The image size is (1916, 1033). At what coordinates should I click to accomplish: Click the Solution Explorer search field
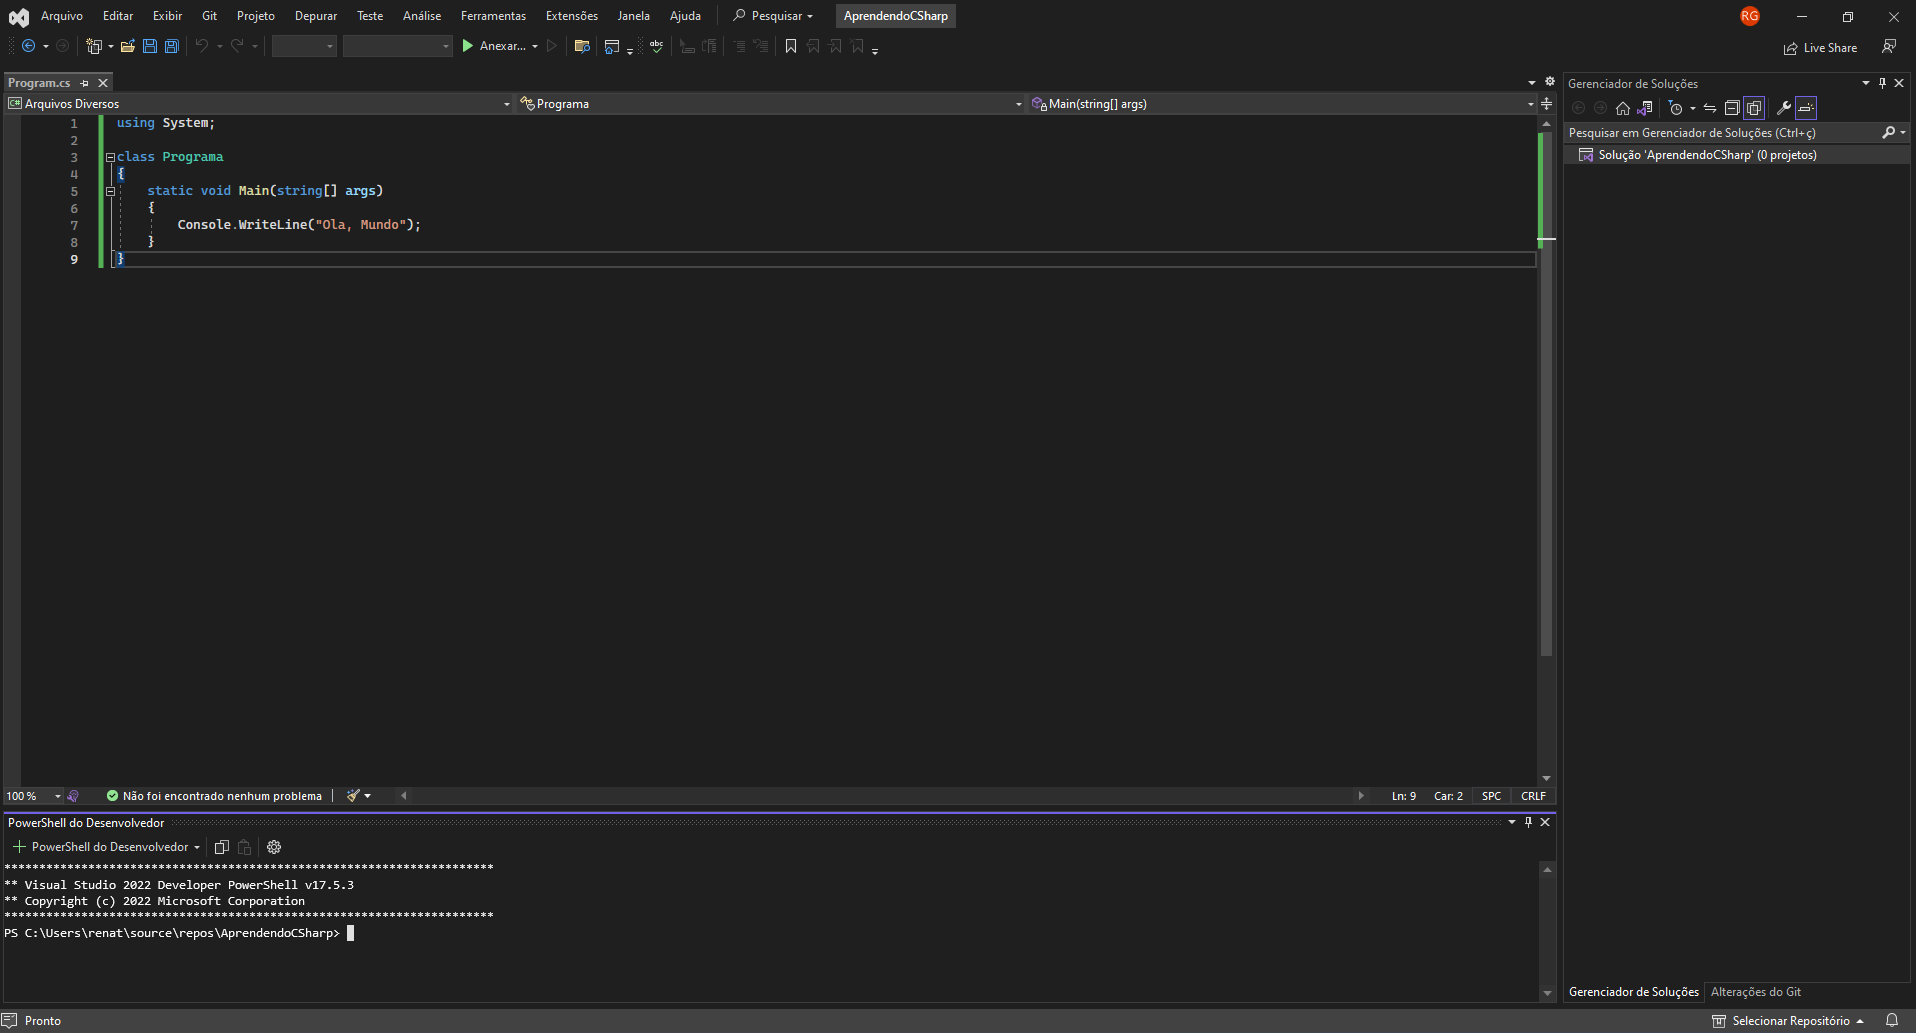1722,133
